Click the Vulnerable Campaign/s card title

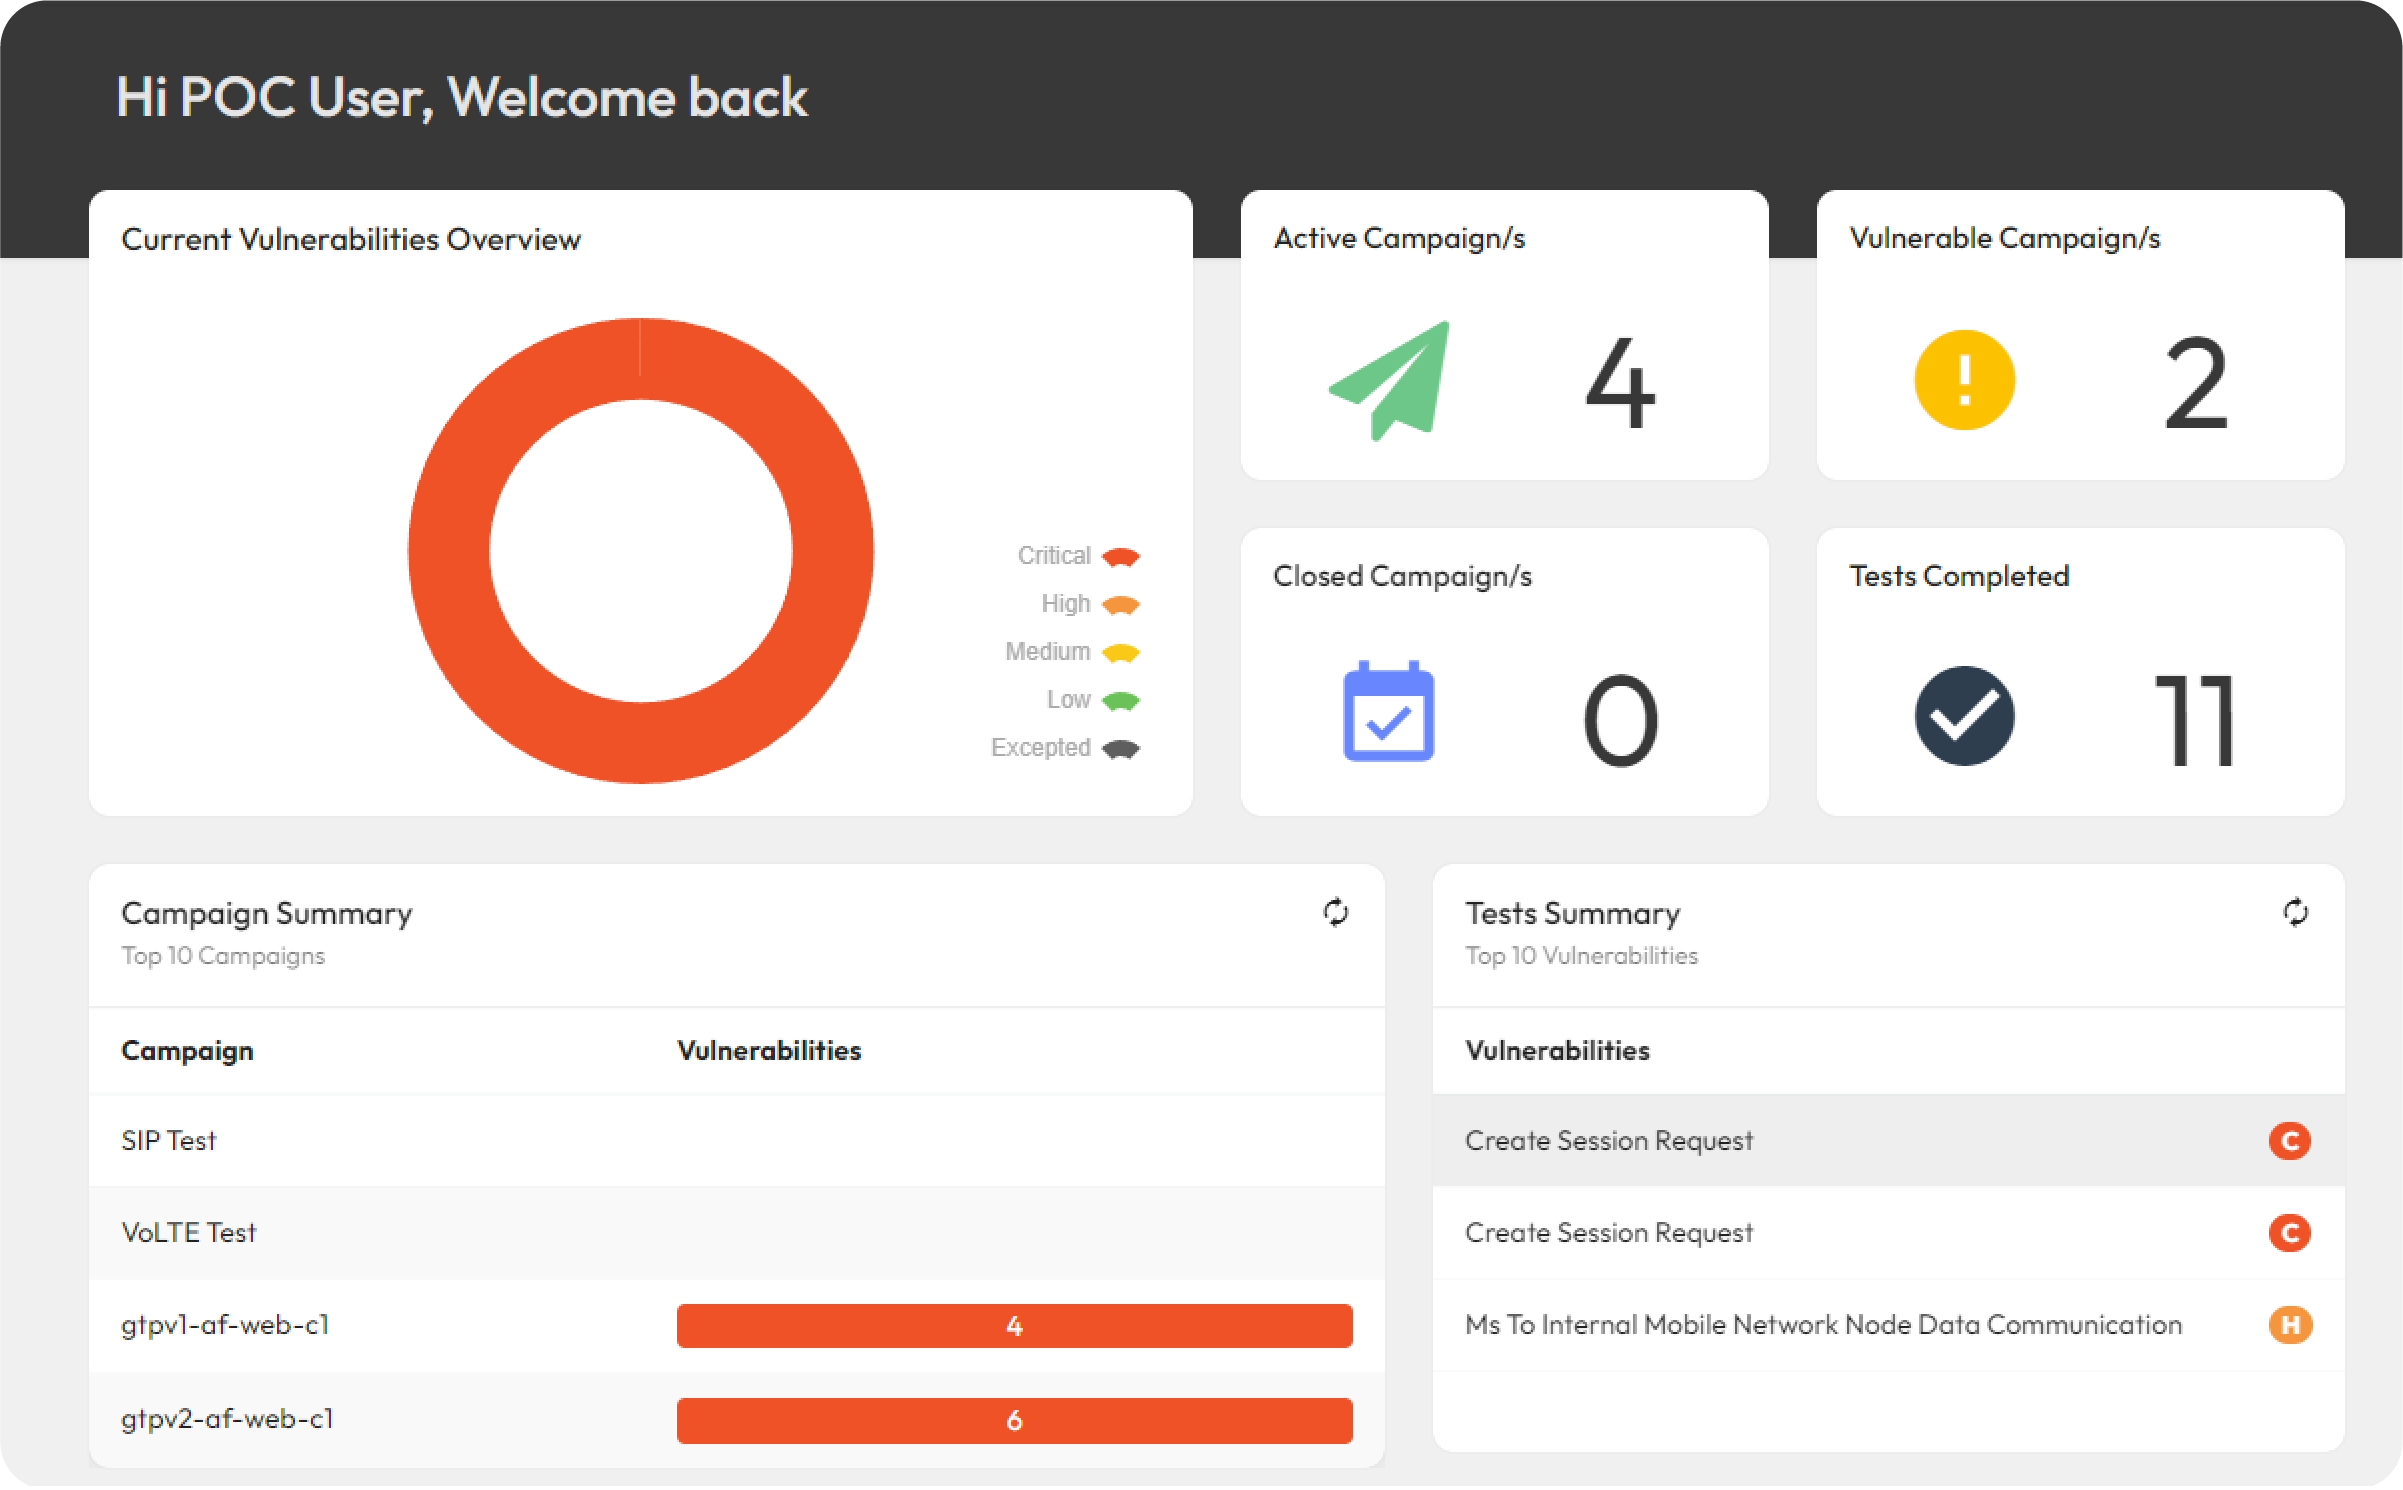(2004, 238)
